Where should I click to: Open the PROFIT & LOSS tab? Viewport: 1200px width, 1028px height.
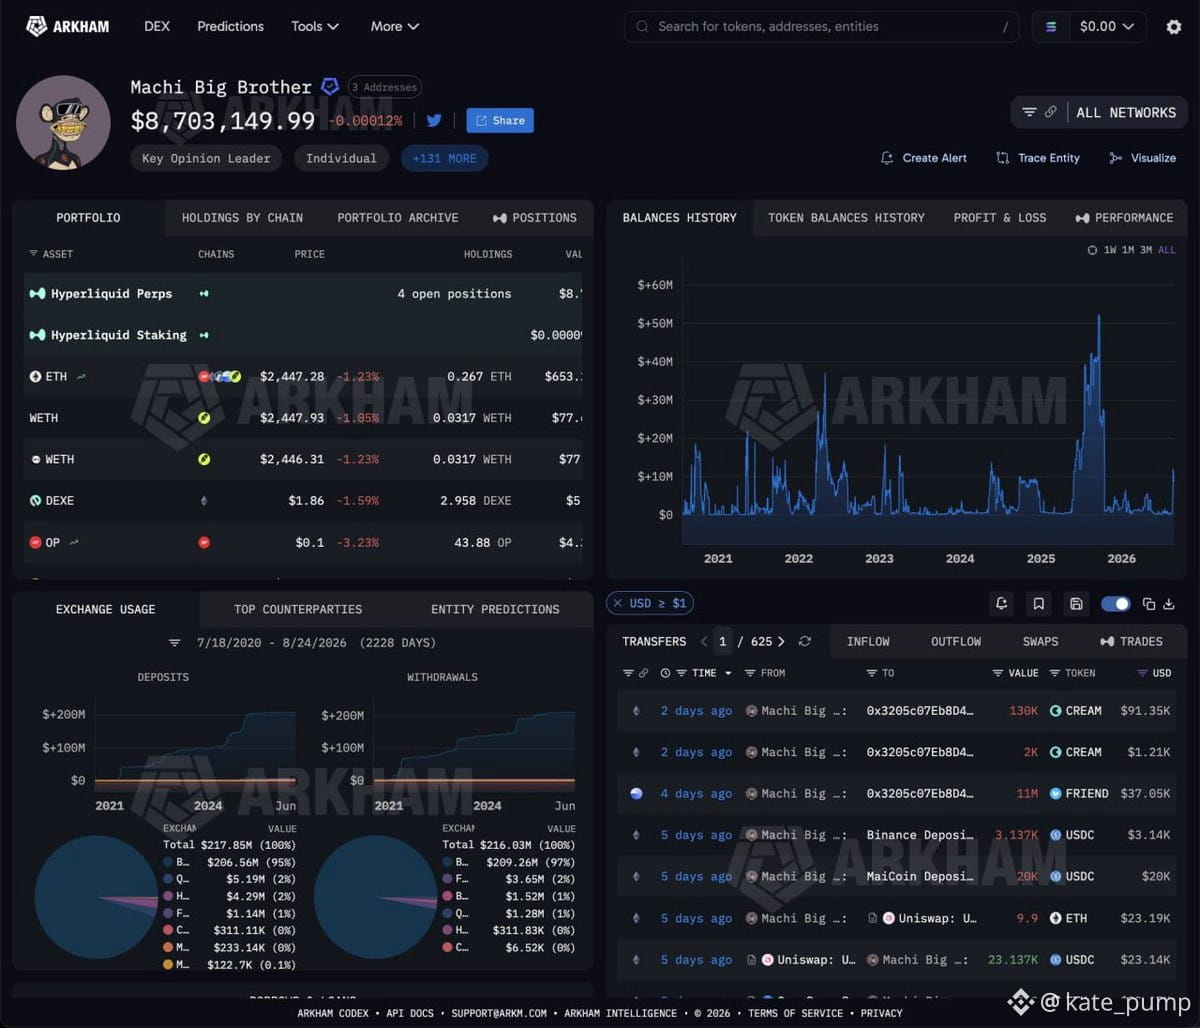pyautogui.click(x=1000, y=217)
